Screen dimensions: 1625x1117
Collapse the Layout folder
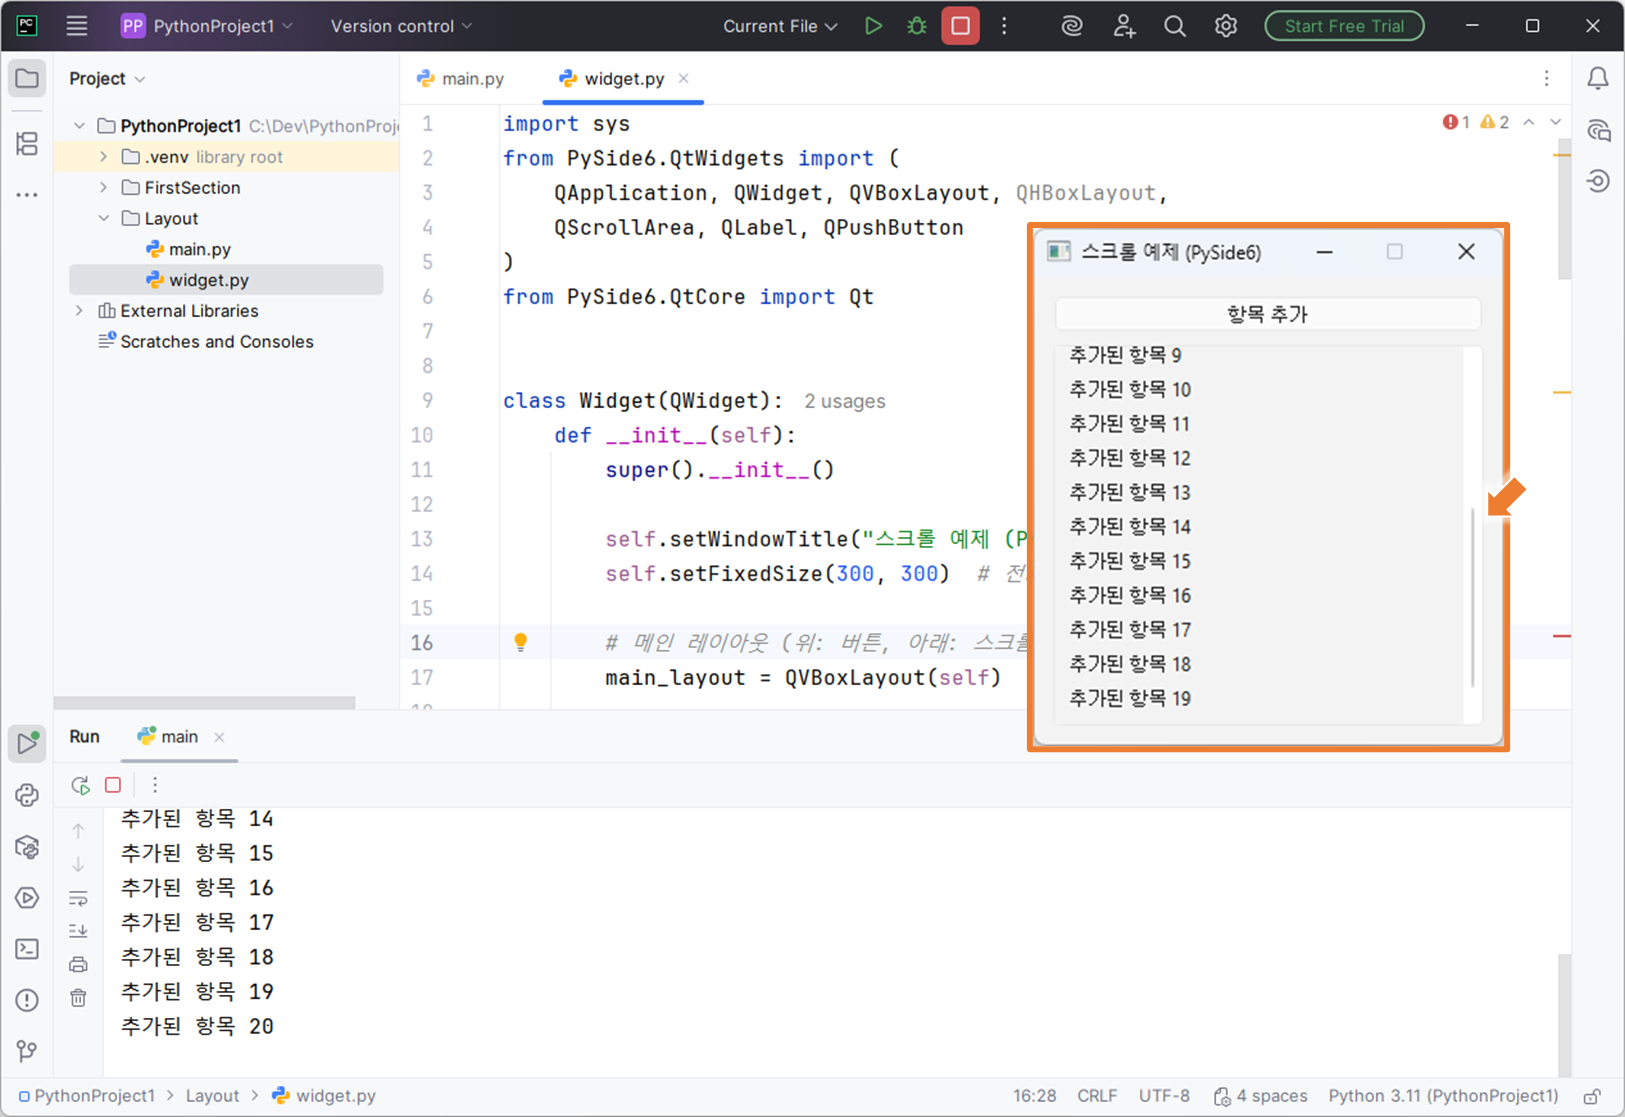pos(104,218)
